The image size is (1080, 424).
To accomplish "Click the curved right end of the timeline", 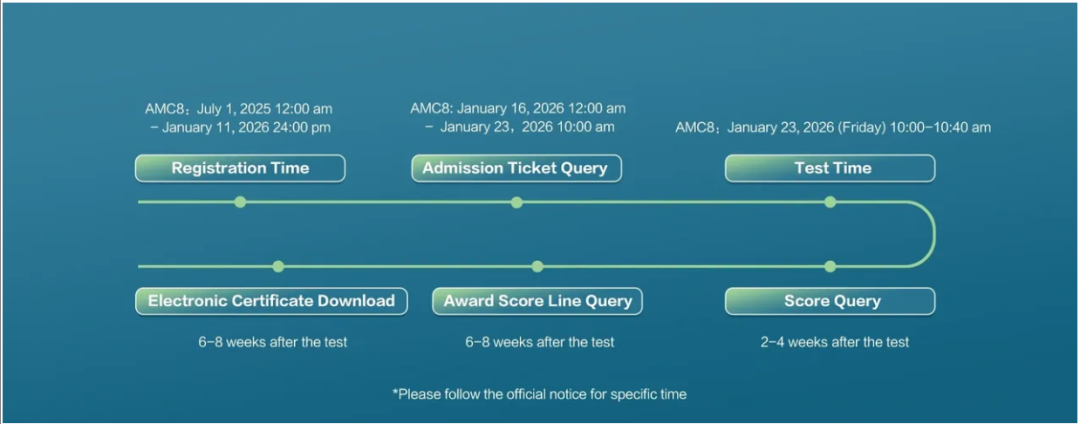I will point(934,234).
